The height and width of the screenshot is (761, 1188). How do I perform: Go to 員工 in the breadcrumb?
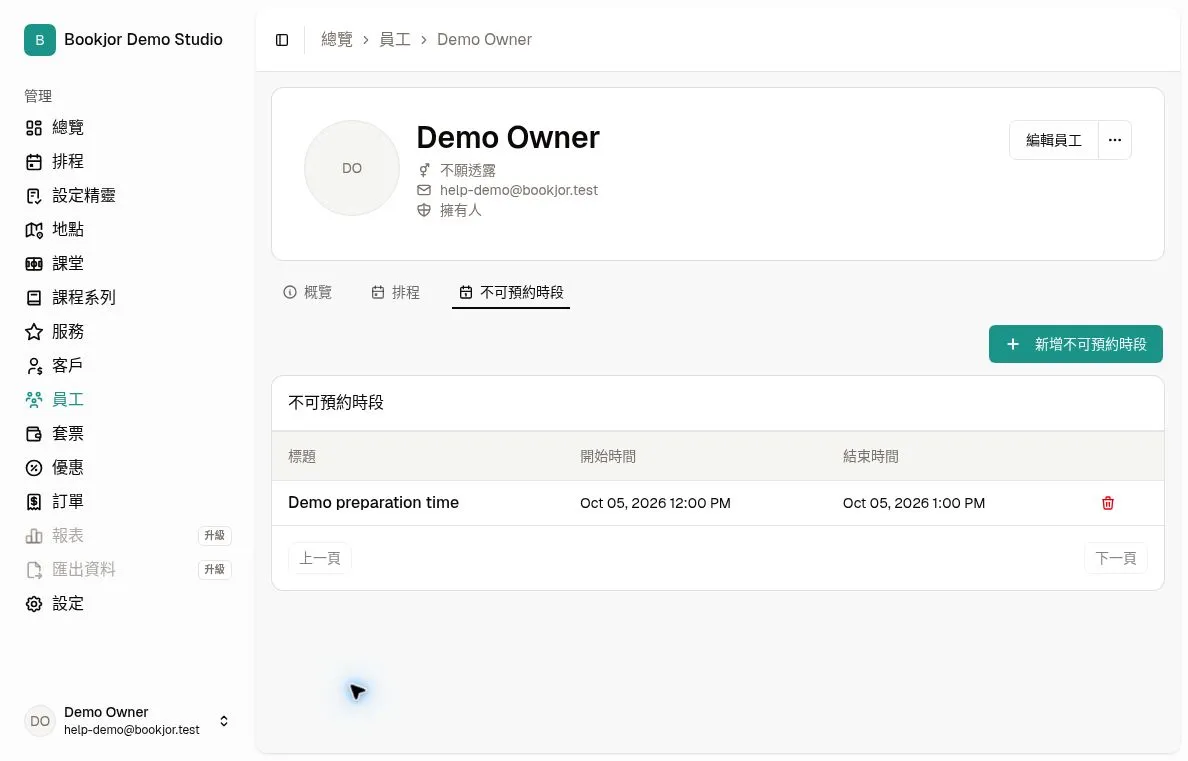coord(395,39)
